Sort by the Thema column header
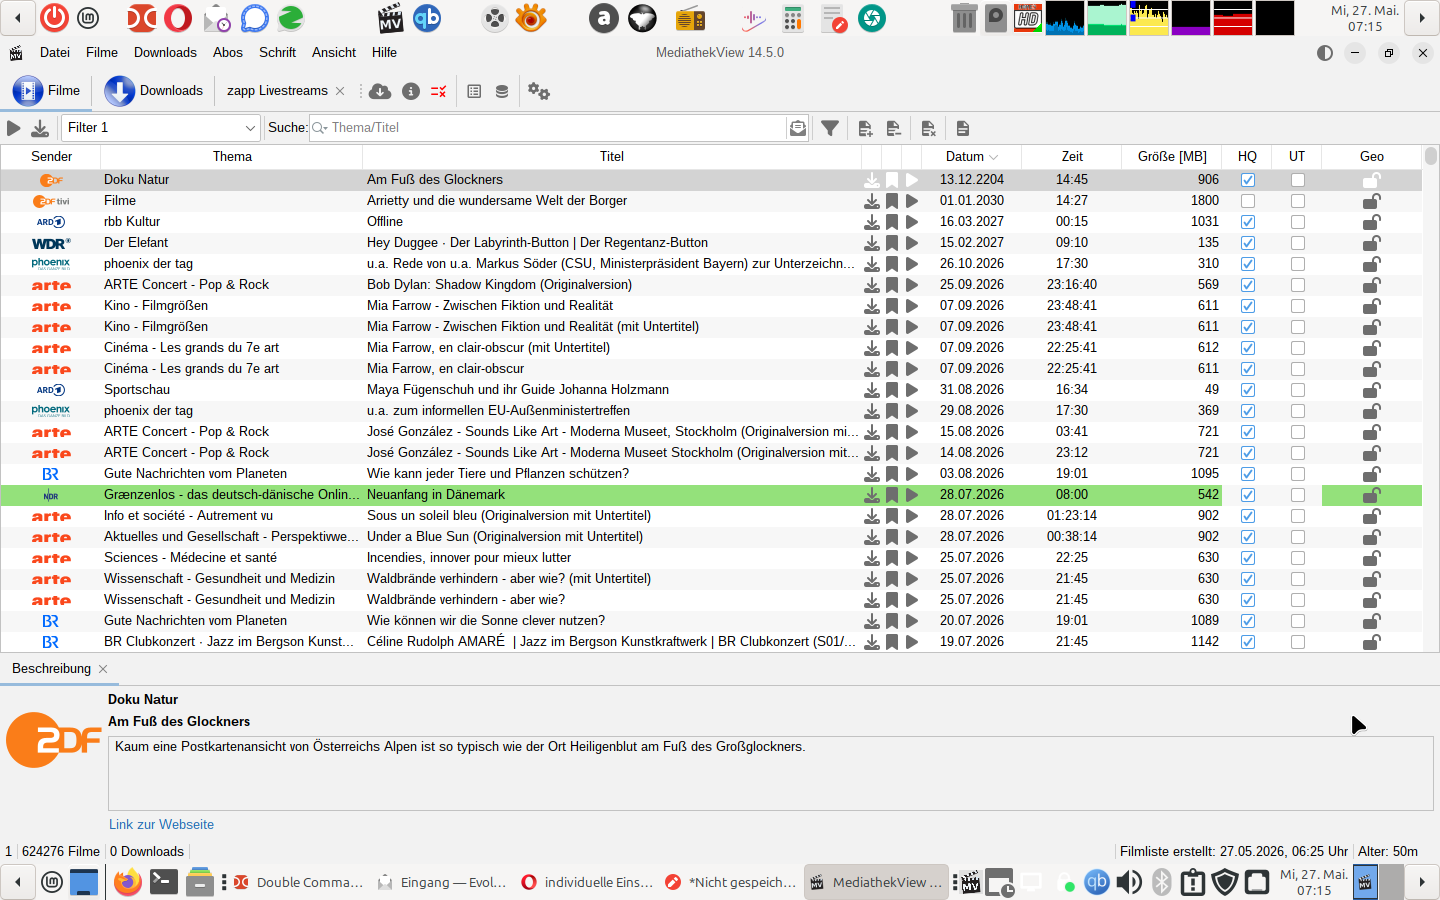 coord(232,157)
